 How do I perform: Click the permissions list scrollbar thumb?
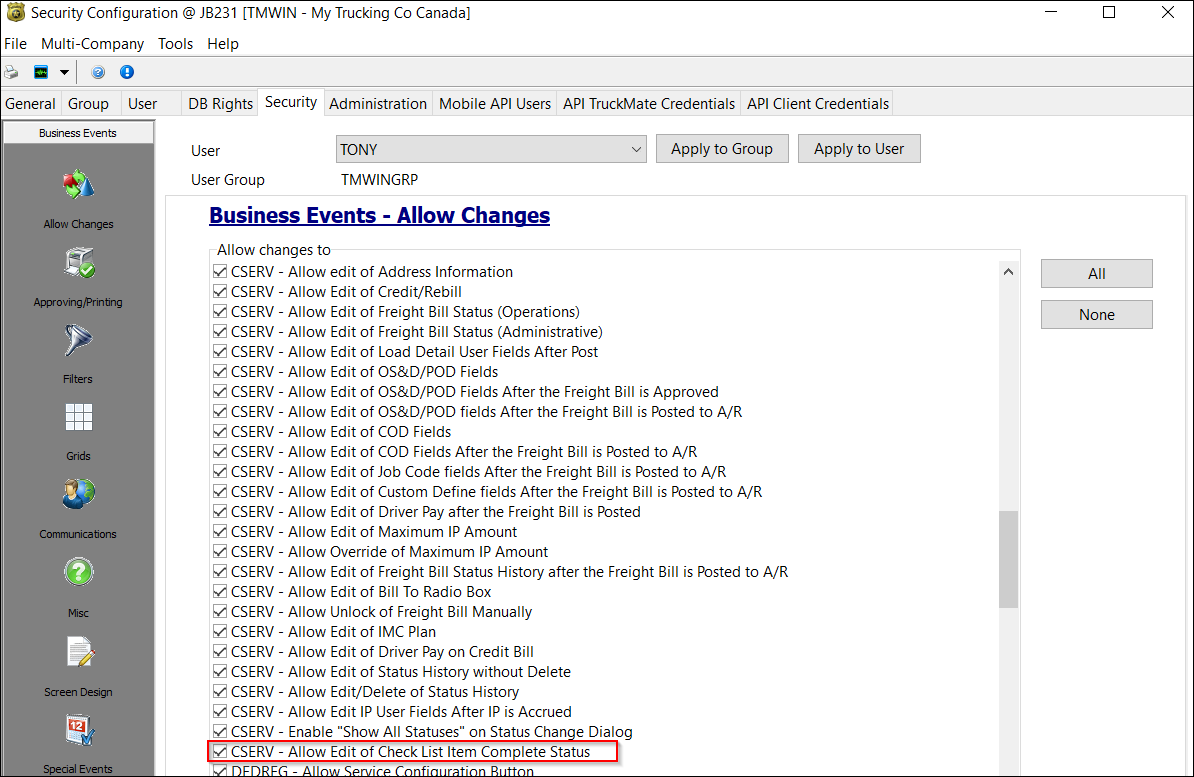(1008, 559)
